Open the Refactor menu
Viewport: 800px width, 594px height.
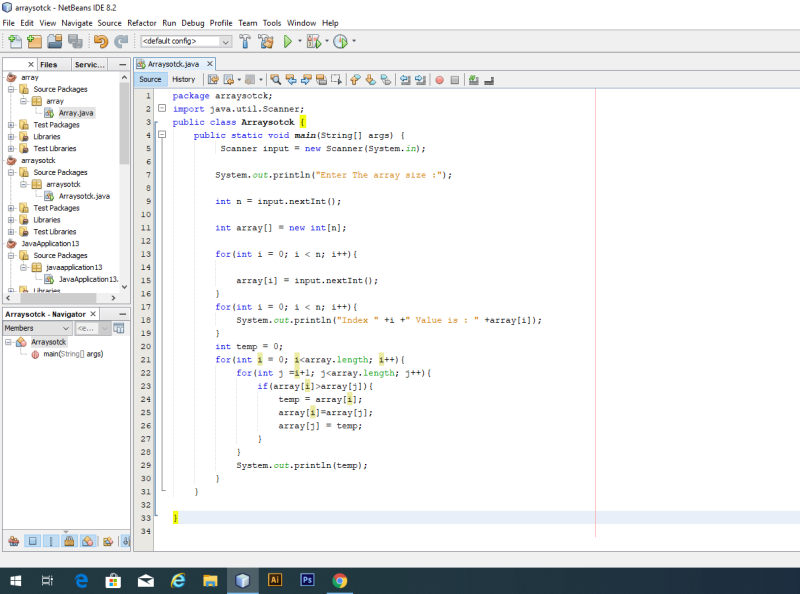pyautogui.click(x=141, y=22)
